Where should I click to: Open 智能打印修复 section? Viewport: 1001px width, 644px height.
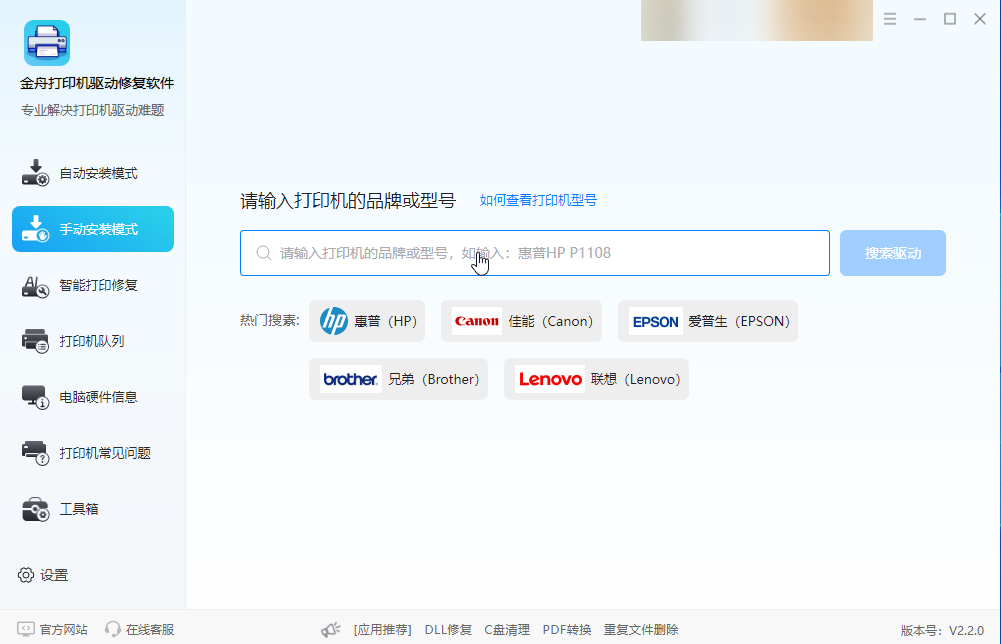(93, 285)
